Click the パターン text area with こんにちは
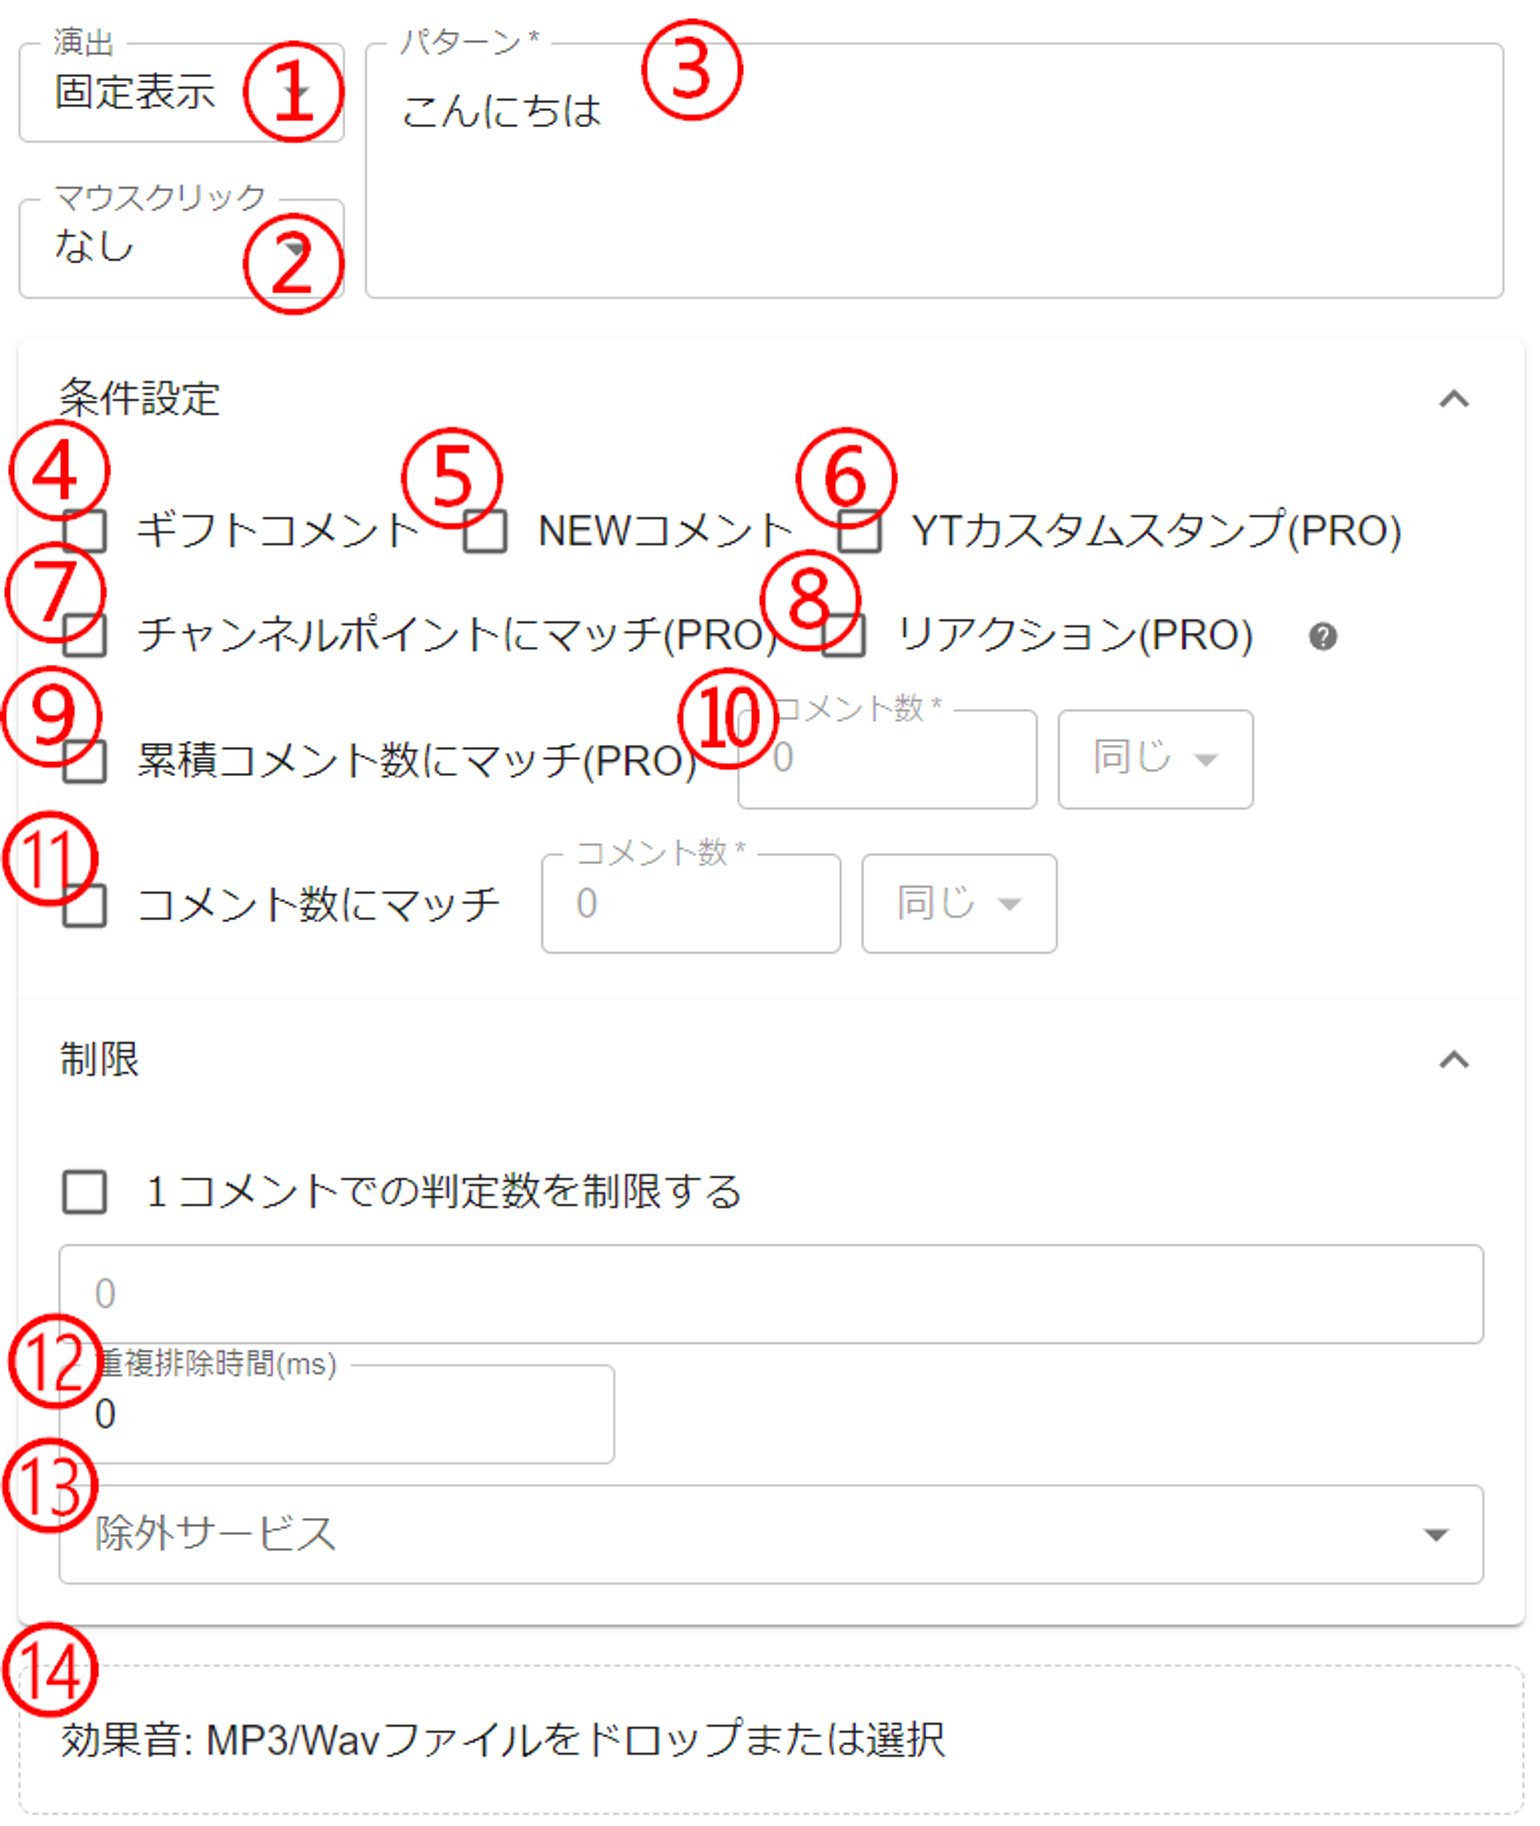The height and width of the screenshot is (1826, 1540). pos(934,170)
